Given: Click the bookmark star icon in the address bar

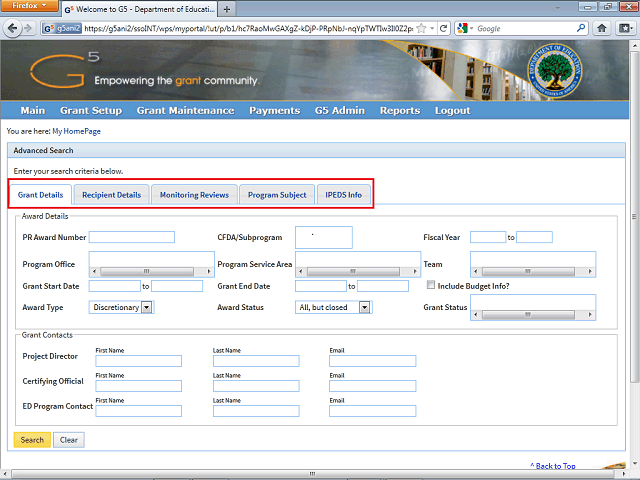Looking at the screenshot, I should [x=422, y=28].
